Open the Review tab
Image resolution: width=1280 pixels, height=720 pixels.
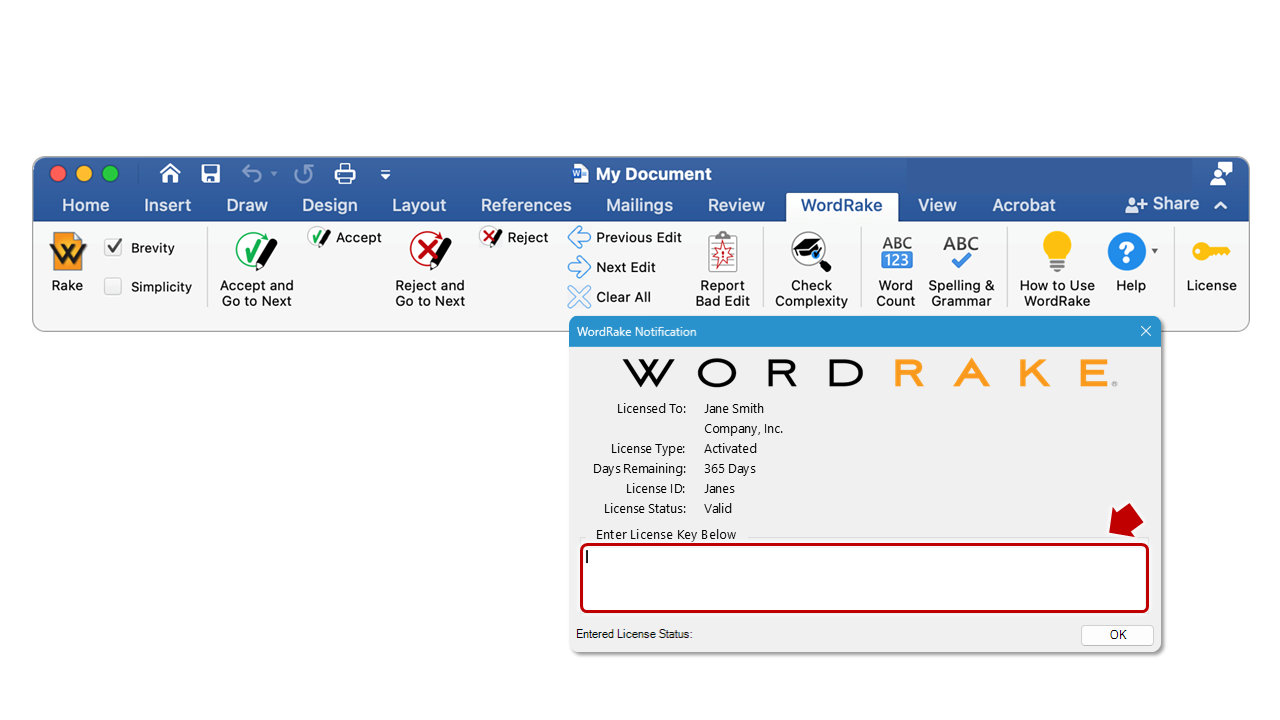point(736,205)
